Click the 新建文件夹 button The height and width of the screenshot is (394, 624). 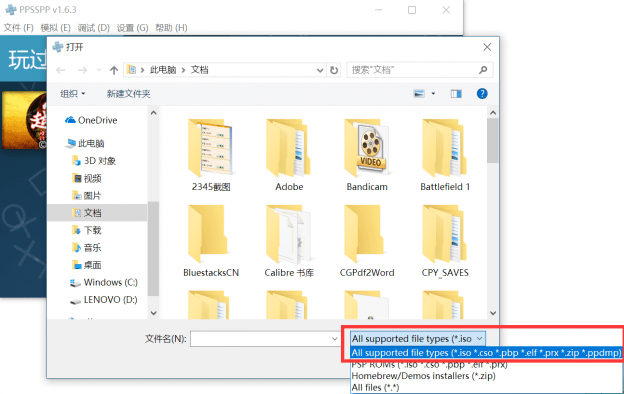[x=129, y=94]
